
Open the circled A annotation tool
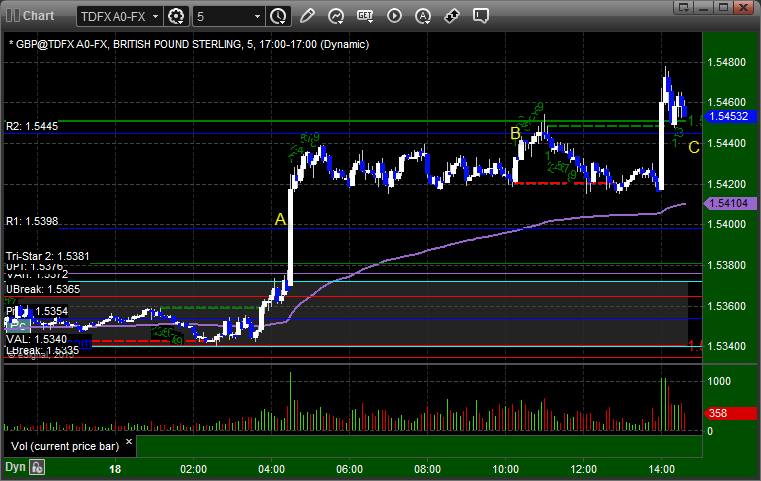tap(423, 16)
